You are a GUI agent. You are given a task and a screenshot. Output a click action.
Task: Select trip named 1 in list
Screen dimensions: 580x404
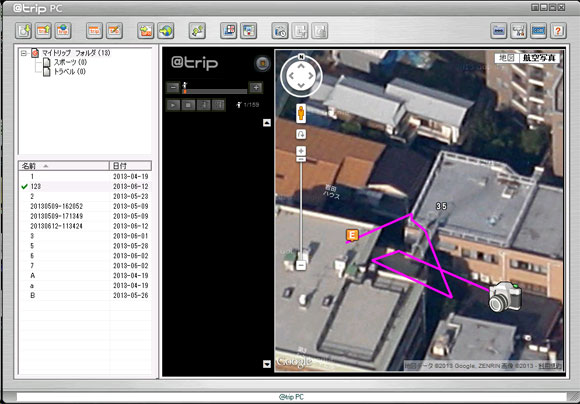(85, 176)
